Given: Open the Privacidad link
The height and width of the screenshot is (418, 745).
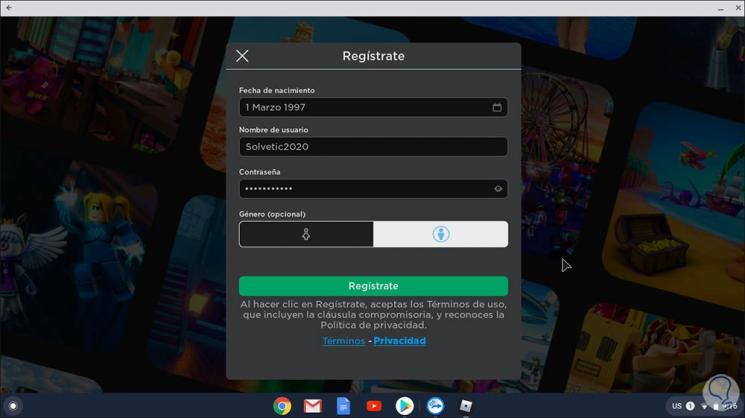Looking at the screenshot, I should 400,341.
